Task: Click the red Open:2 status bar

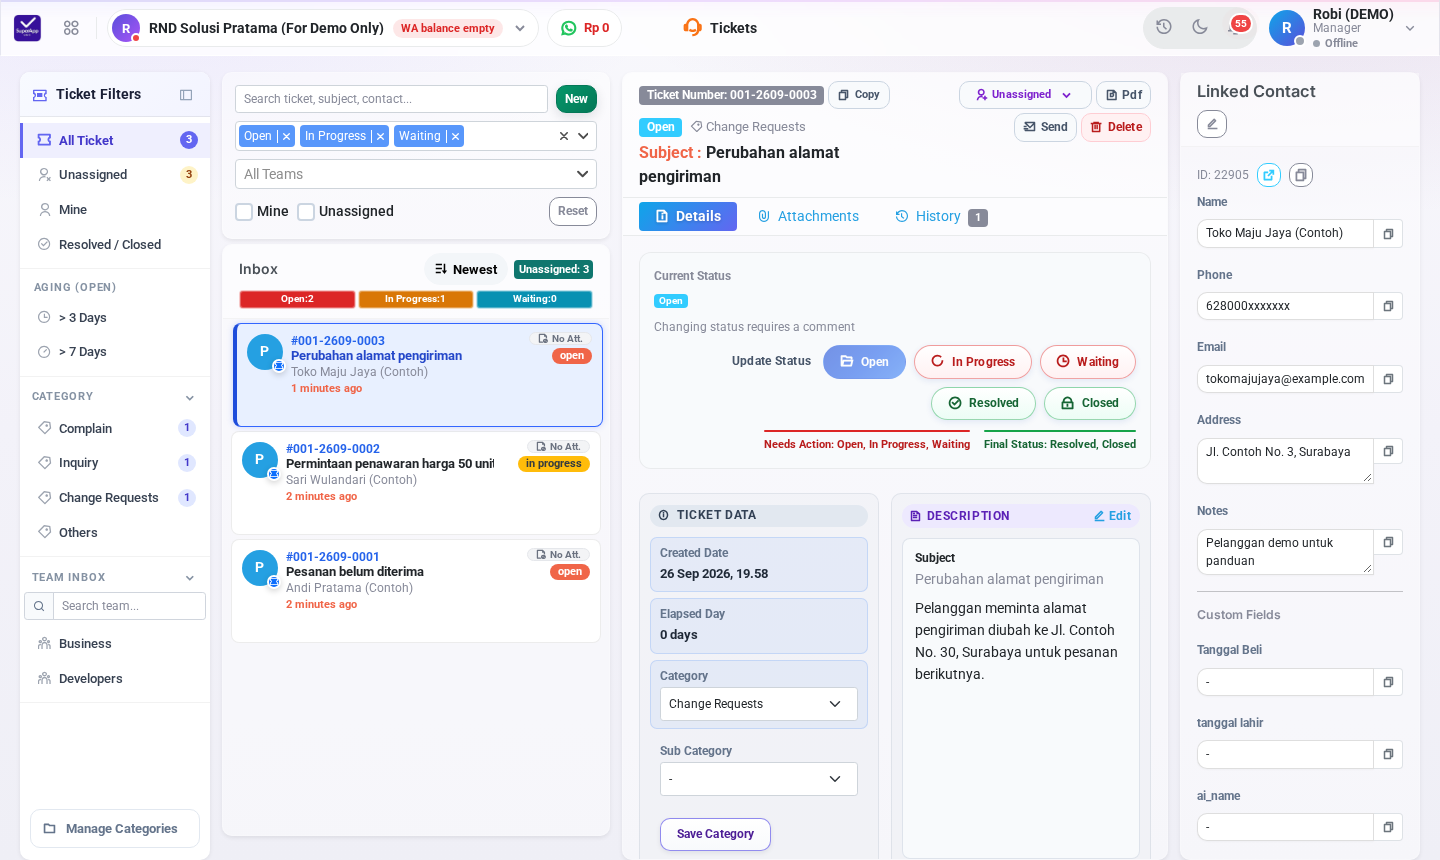Action: (x=297, y=299)
